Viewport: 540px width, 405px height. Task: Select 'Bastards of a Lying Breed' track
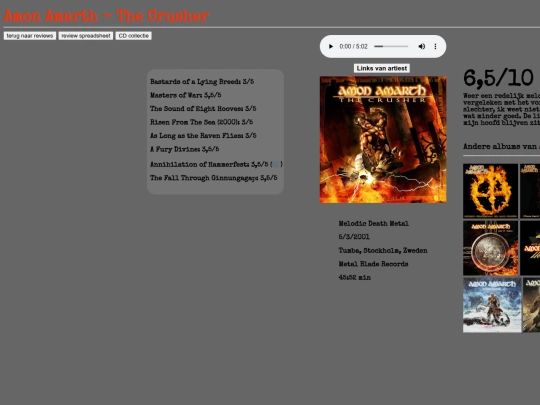pos(202,82)
